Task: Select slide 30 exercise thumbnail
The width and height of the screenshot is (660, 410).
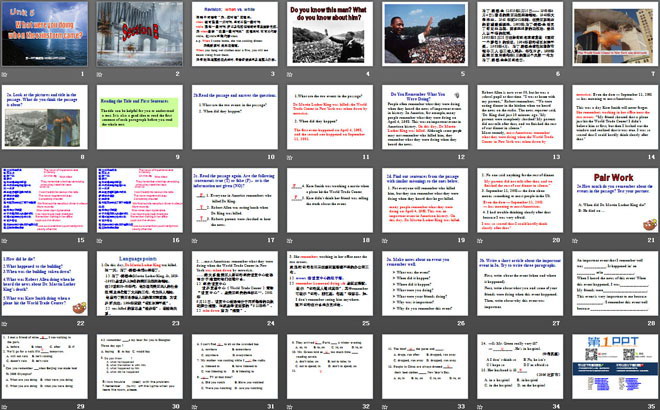Action: click(140, 367)
